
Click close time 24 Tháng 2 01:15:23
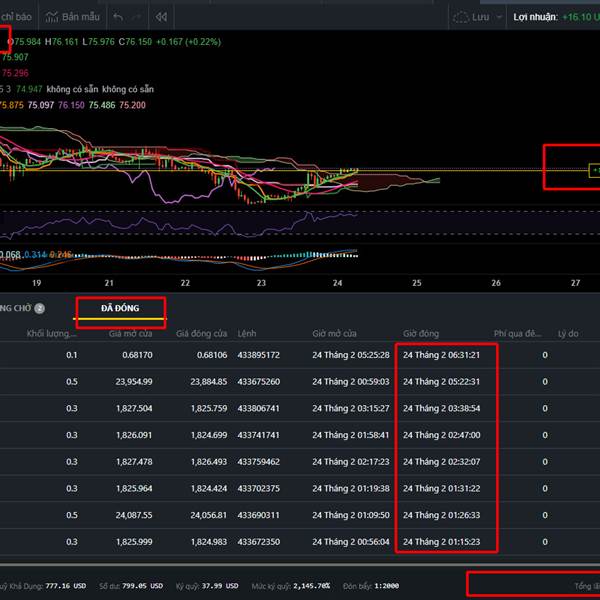click(x=441, y=542)
